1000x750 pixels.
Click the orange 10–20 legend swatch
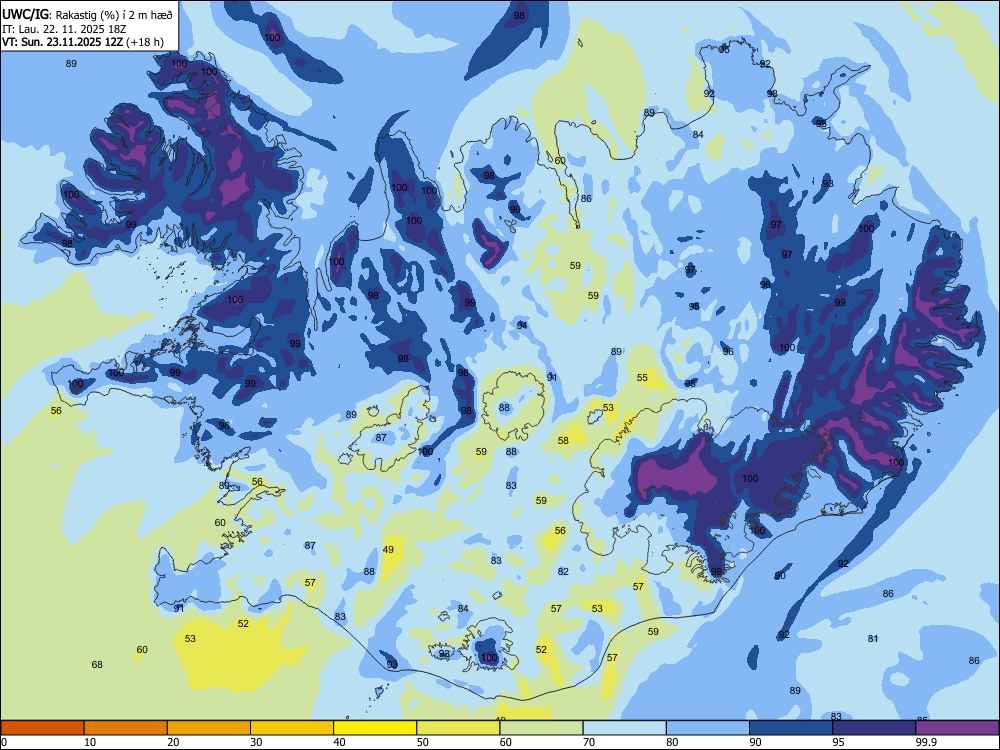pyautogui.click(x=126, y=728)
